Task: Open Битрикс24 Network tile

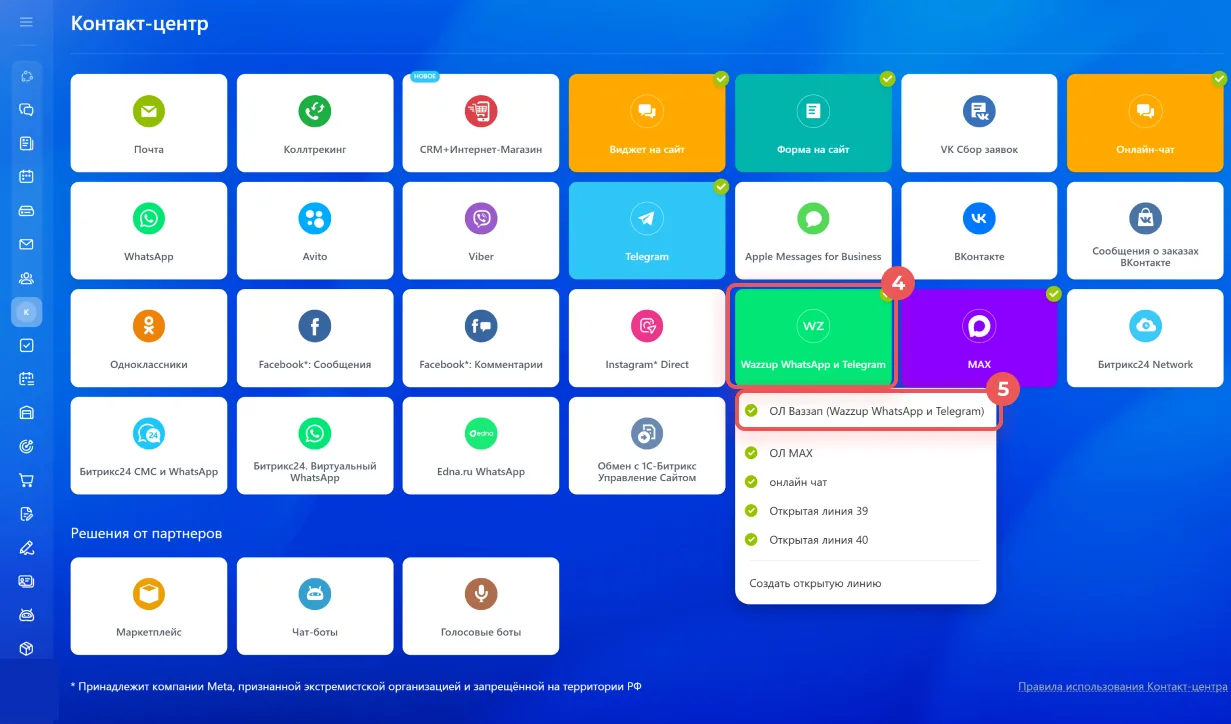Action: 1145,338
